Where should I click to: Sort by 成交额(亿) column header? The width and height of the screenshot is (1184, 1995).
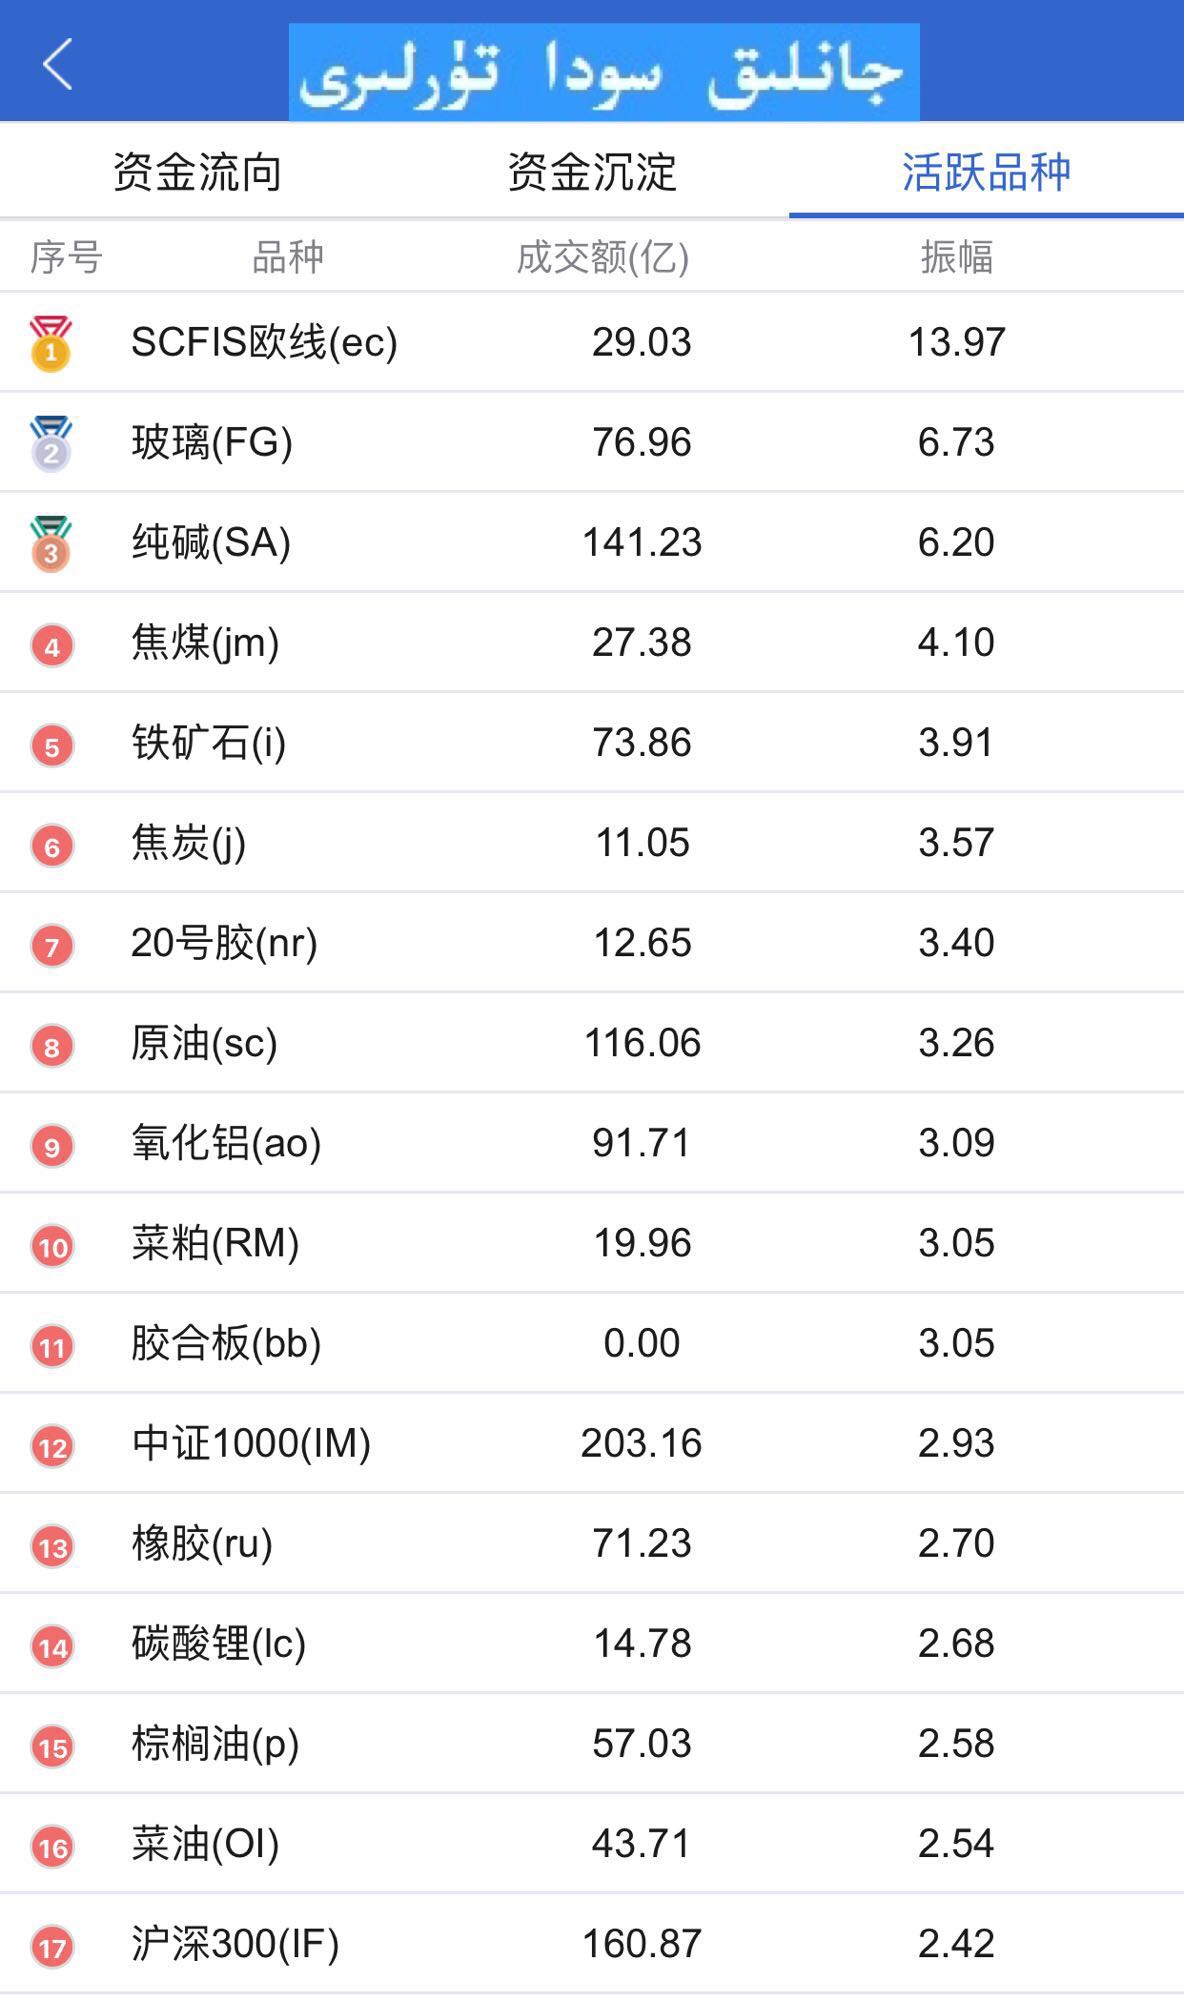point(603,257)
